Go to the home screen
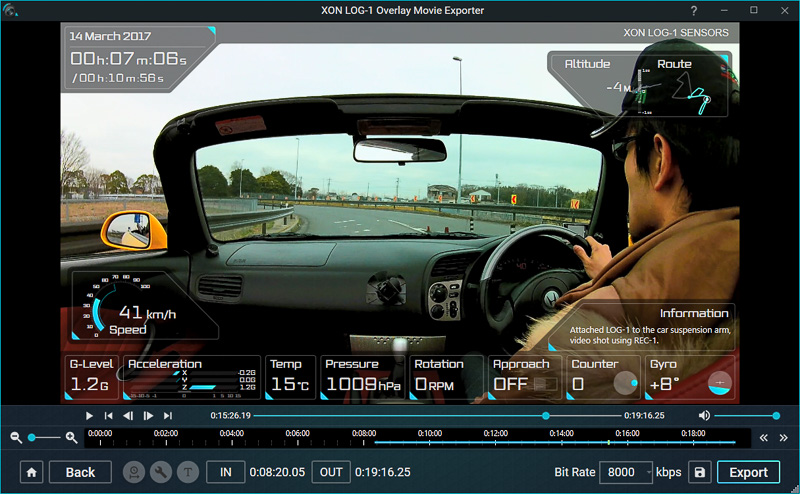The height and width of the screenshot is (494, 800). [x=32, y=472]
